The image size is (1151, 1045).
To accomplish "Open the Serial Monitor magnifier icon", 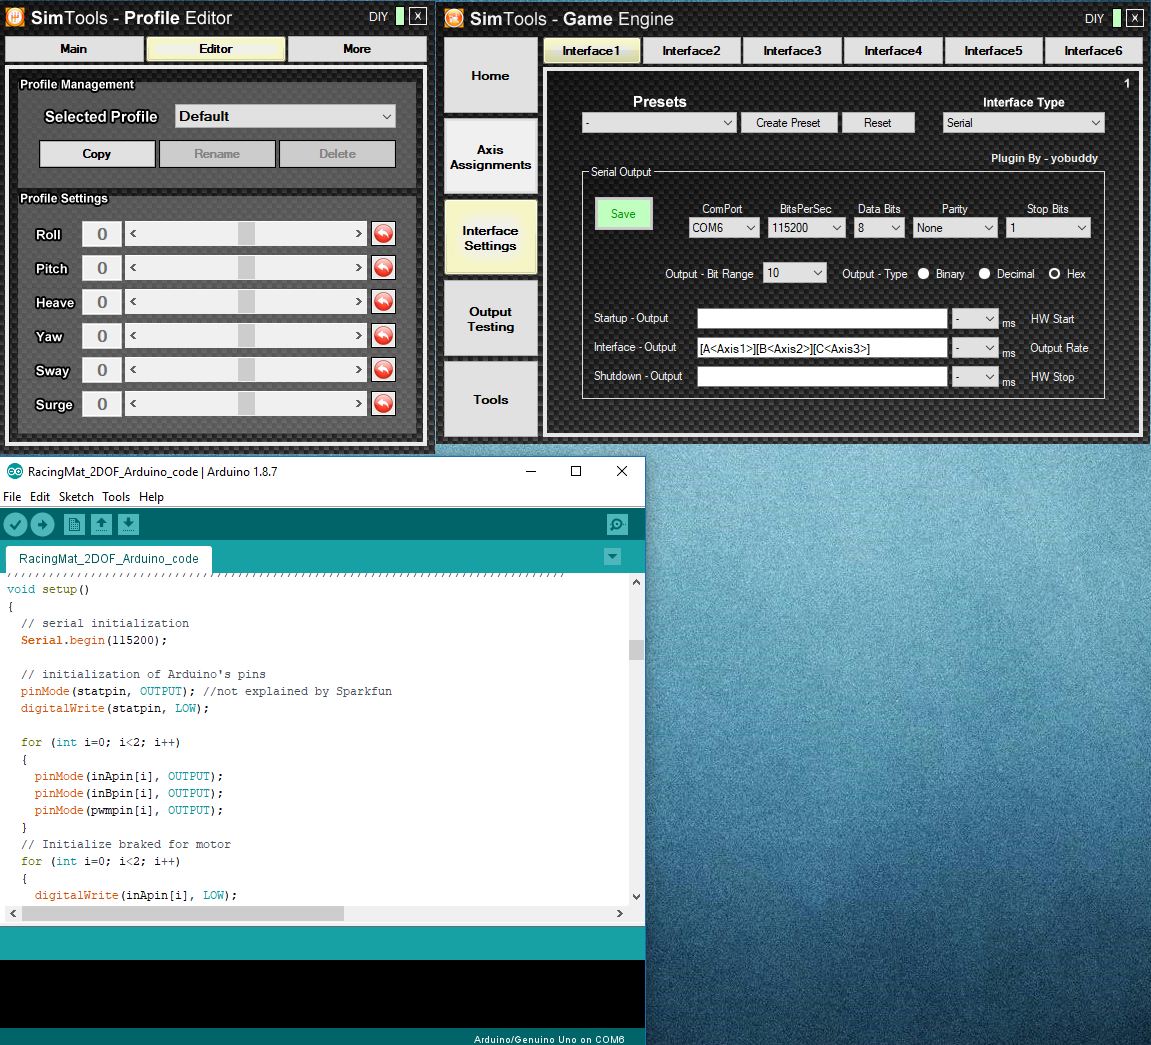I will (617, 524).
